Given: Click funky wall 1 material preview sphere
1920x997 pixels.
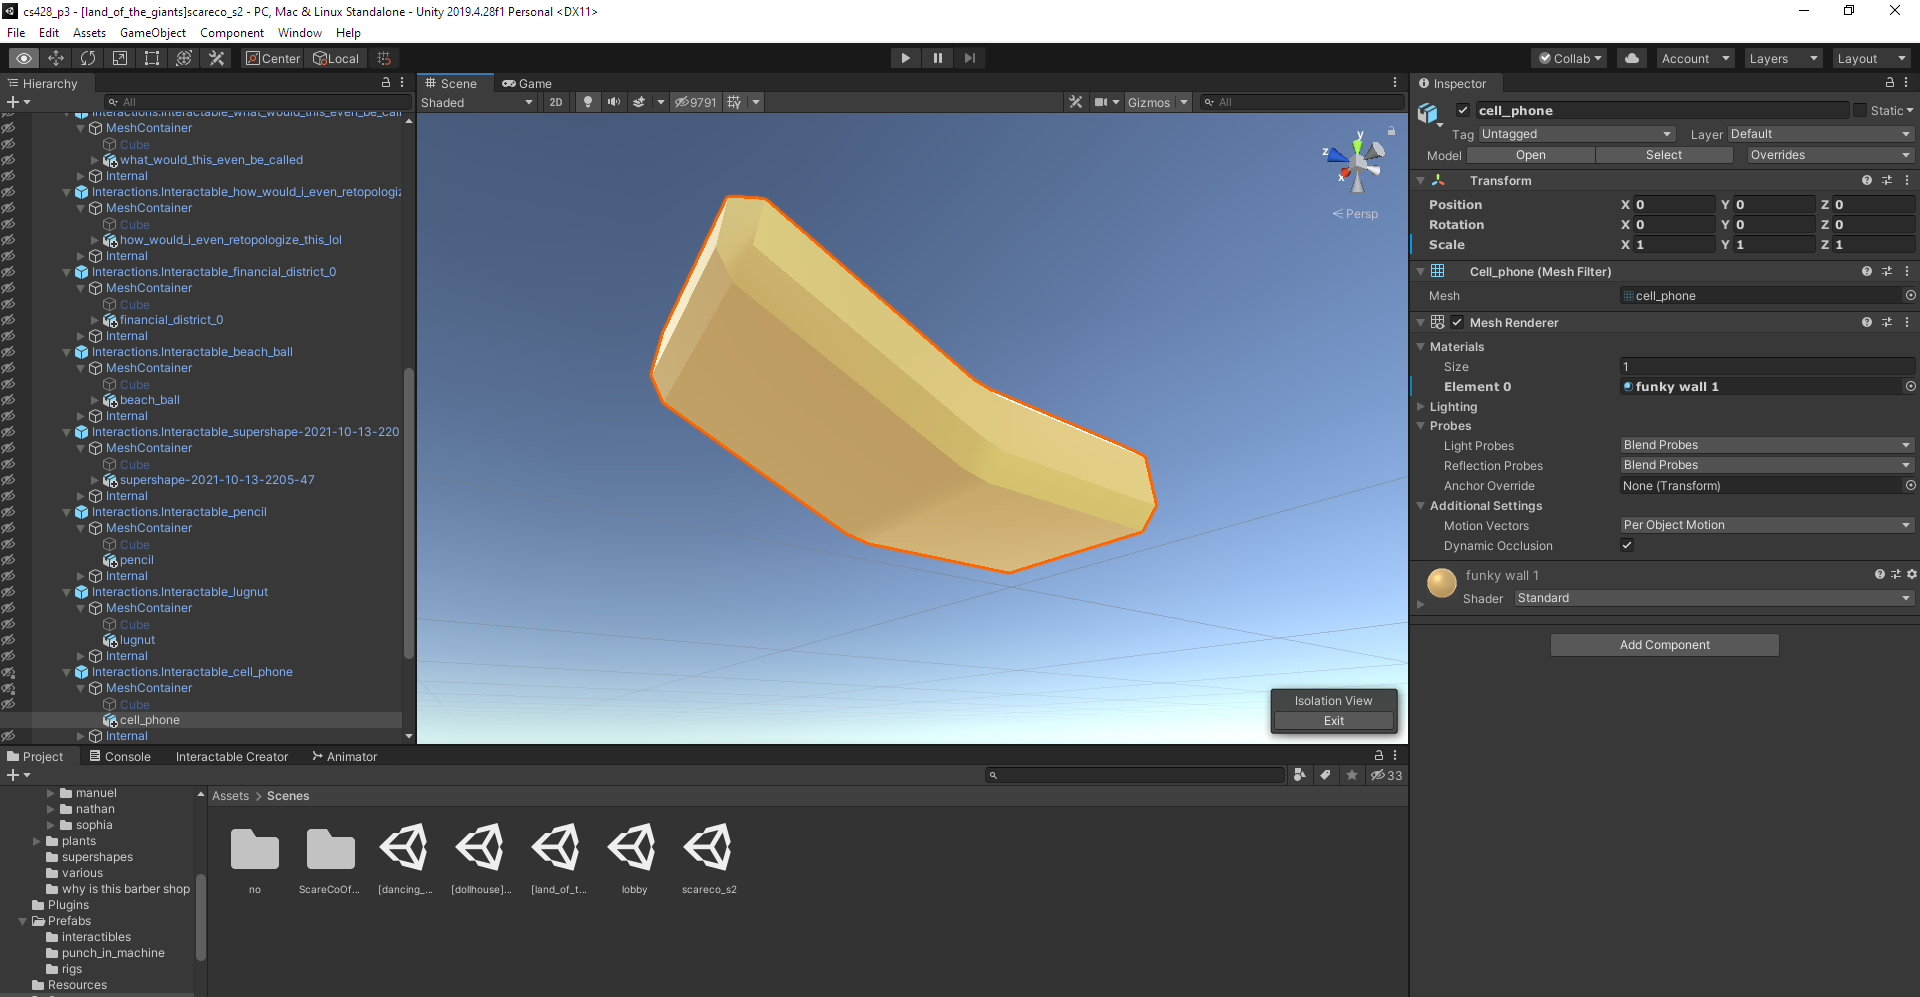Looking at the screenshot, I should (1442, 583).
